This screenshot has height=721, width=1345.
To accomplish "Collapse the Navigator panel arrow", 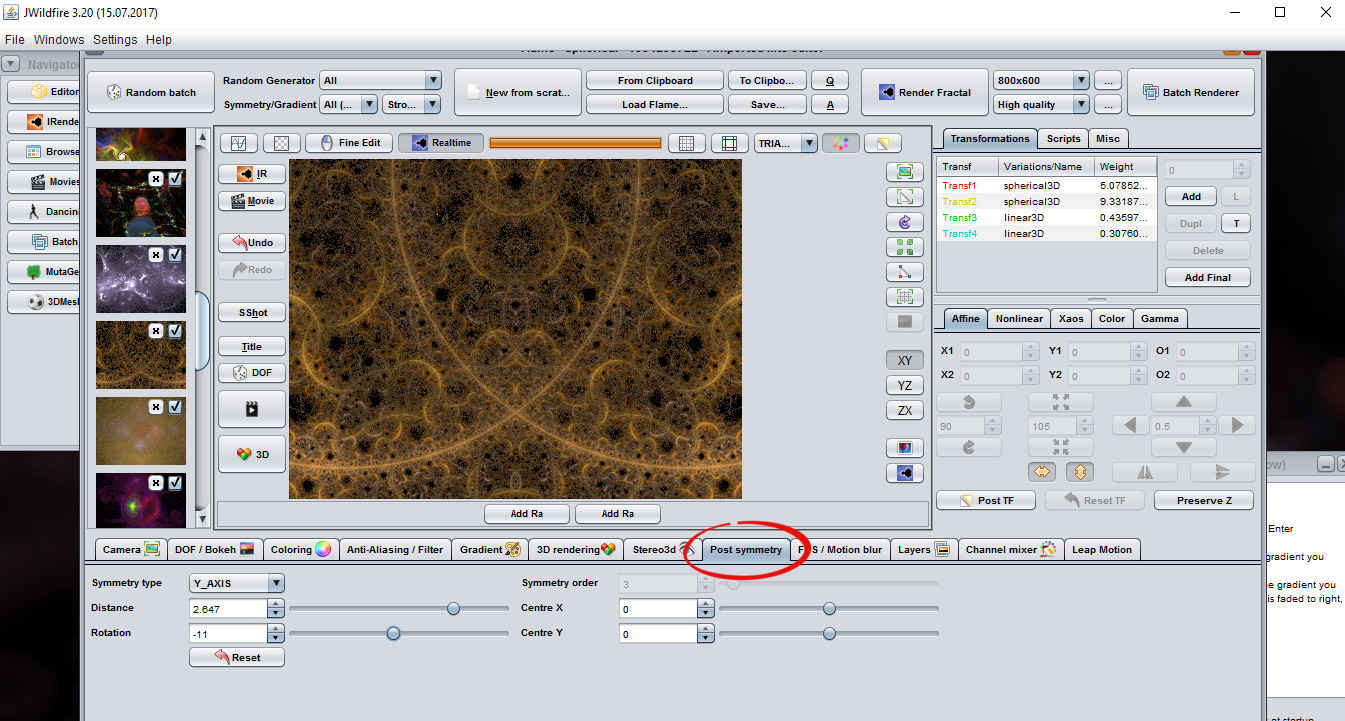I will [11, 64].
